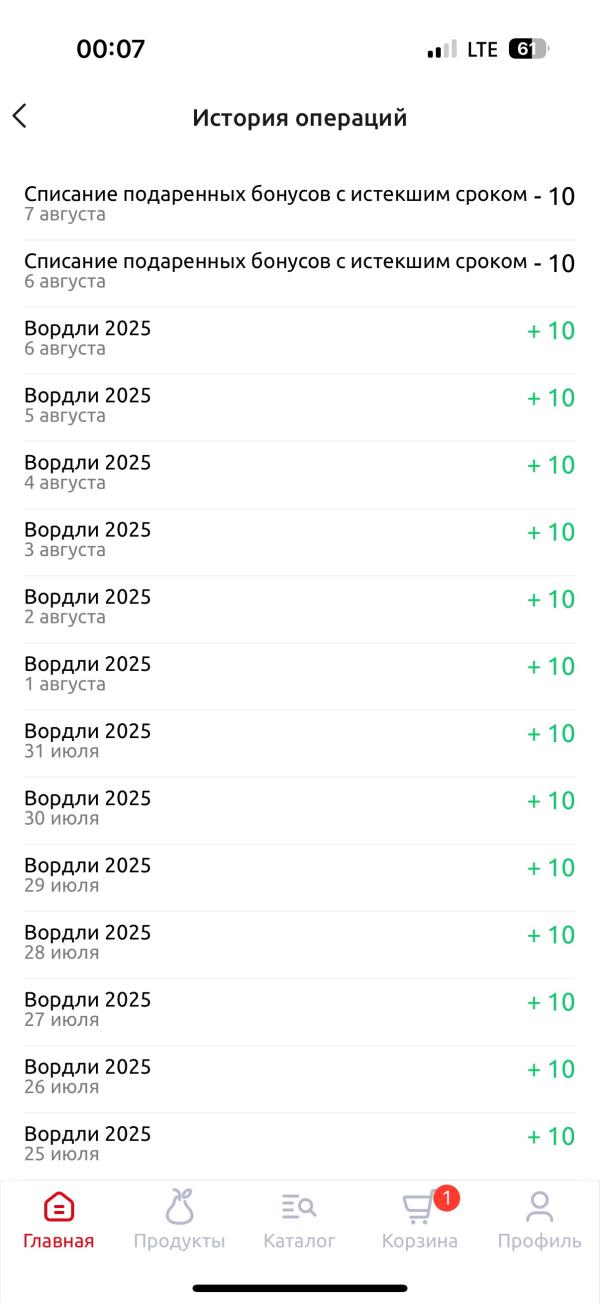
Task: Open the Вордли 2025 entry from 4 августа
Action: tap(300, 474)
